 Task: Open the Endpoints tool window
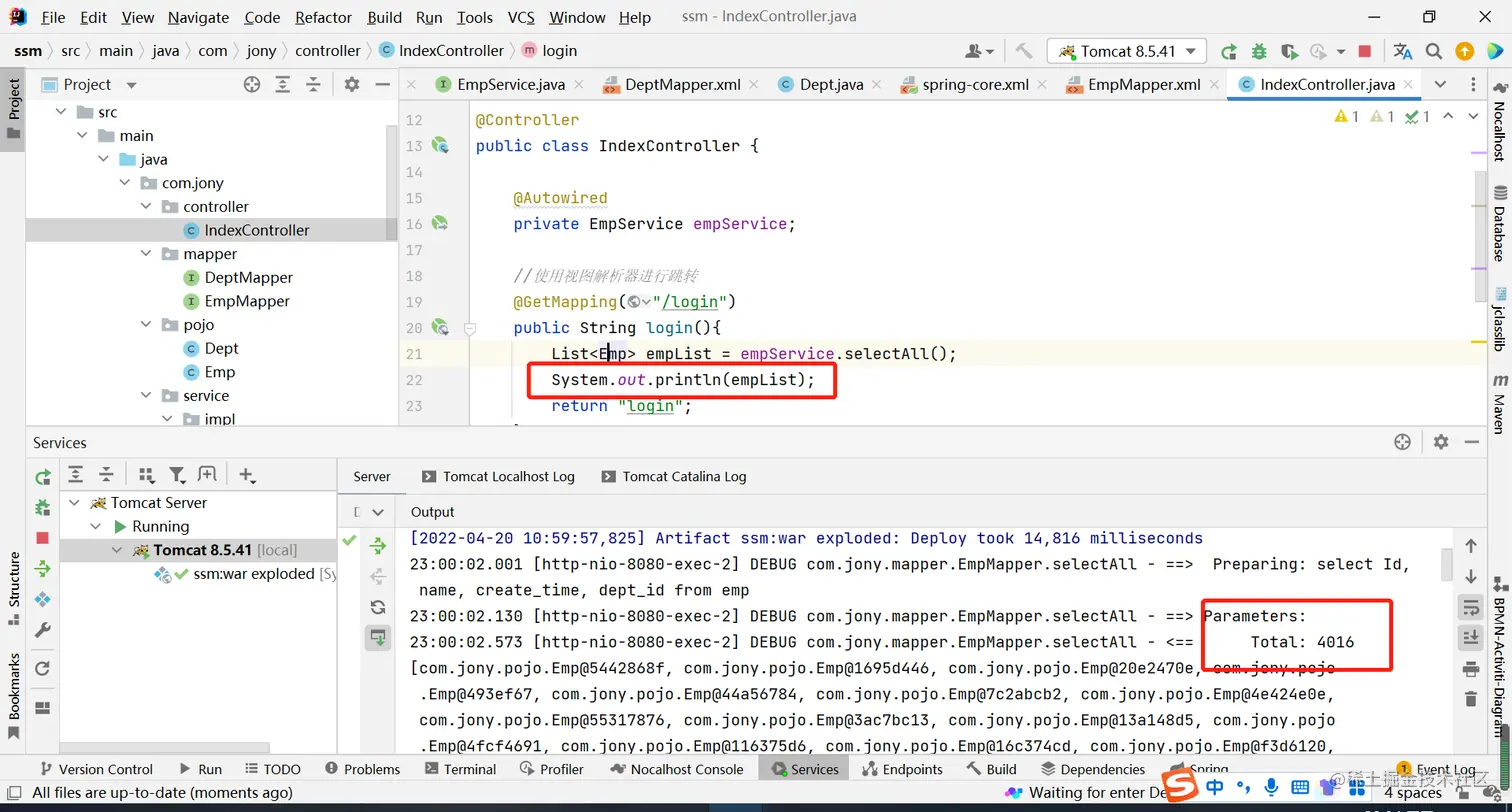pos(902,769)
